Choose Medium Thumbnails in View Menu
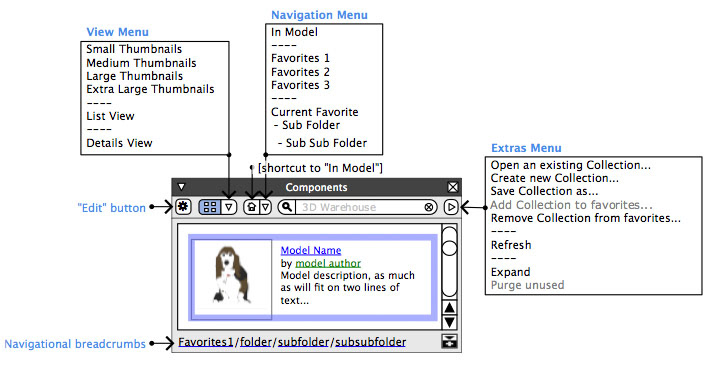 [x=141, y=63]
